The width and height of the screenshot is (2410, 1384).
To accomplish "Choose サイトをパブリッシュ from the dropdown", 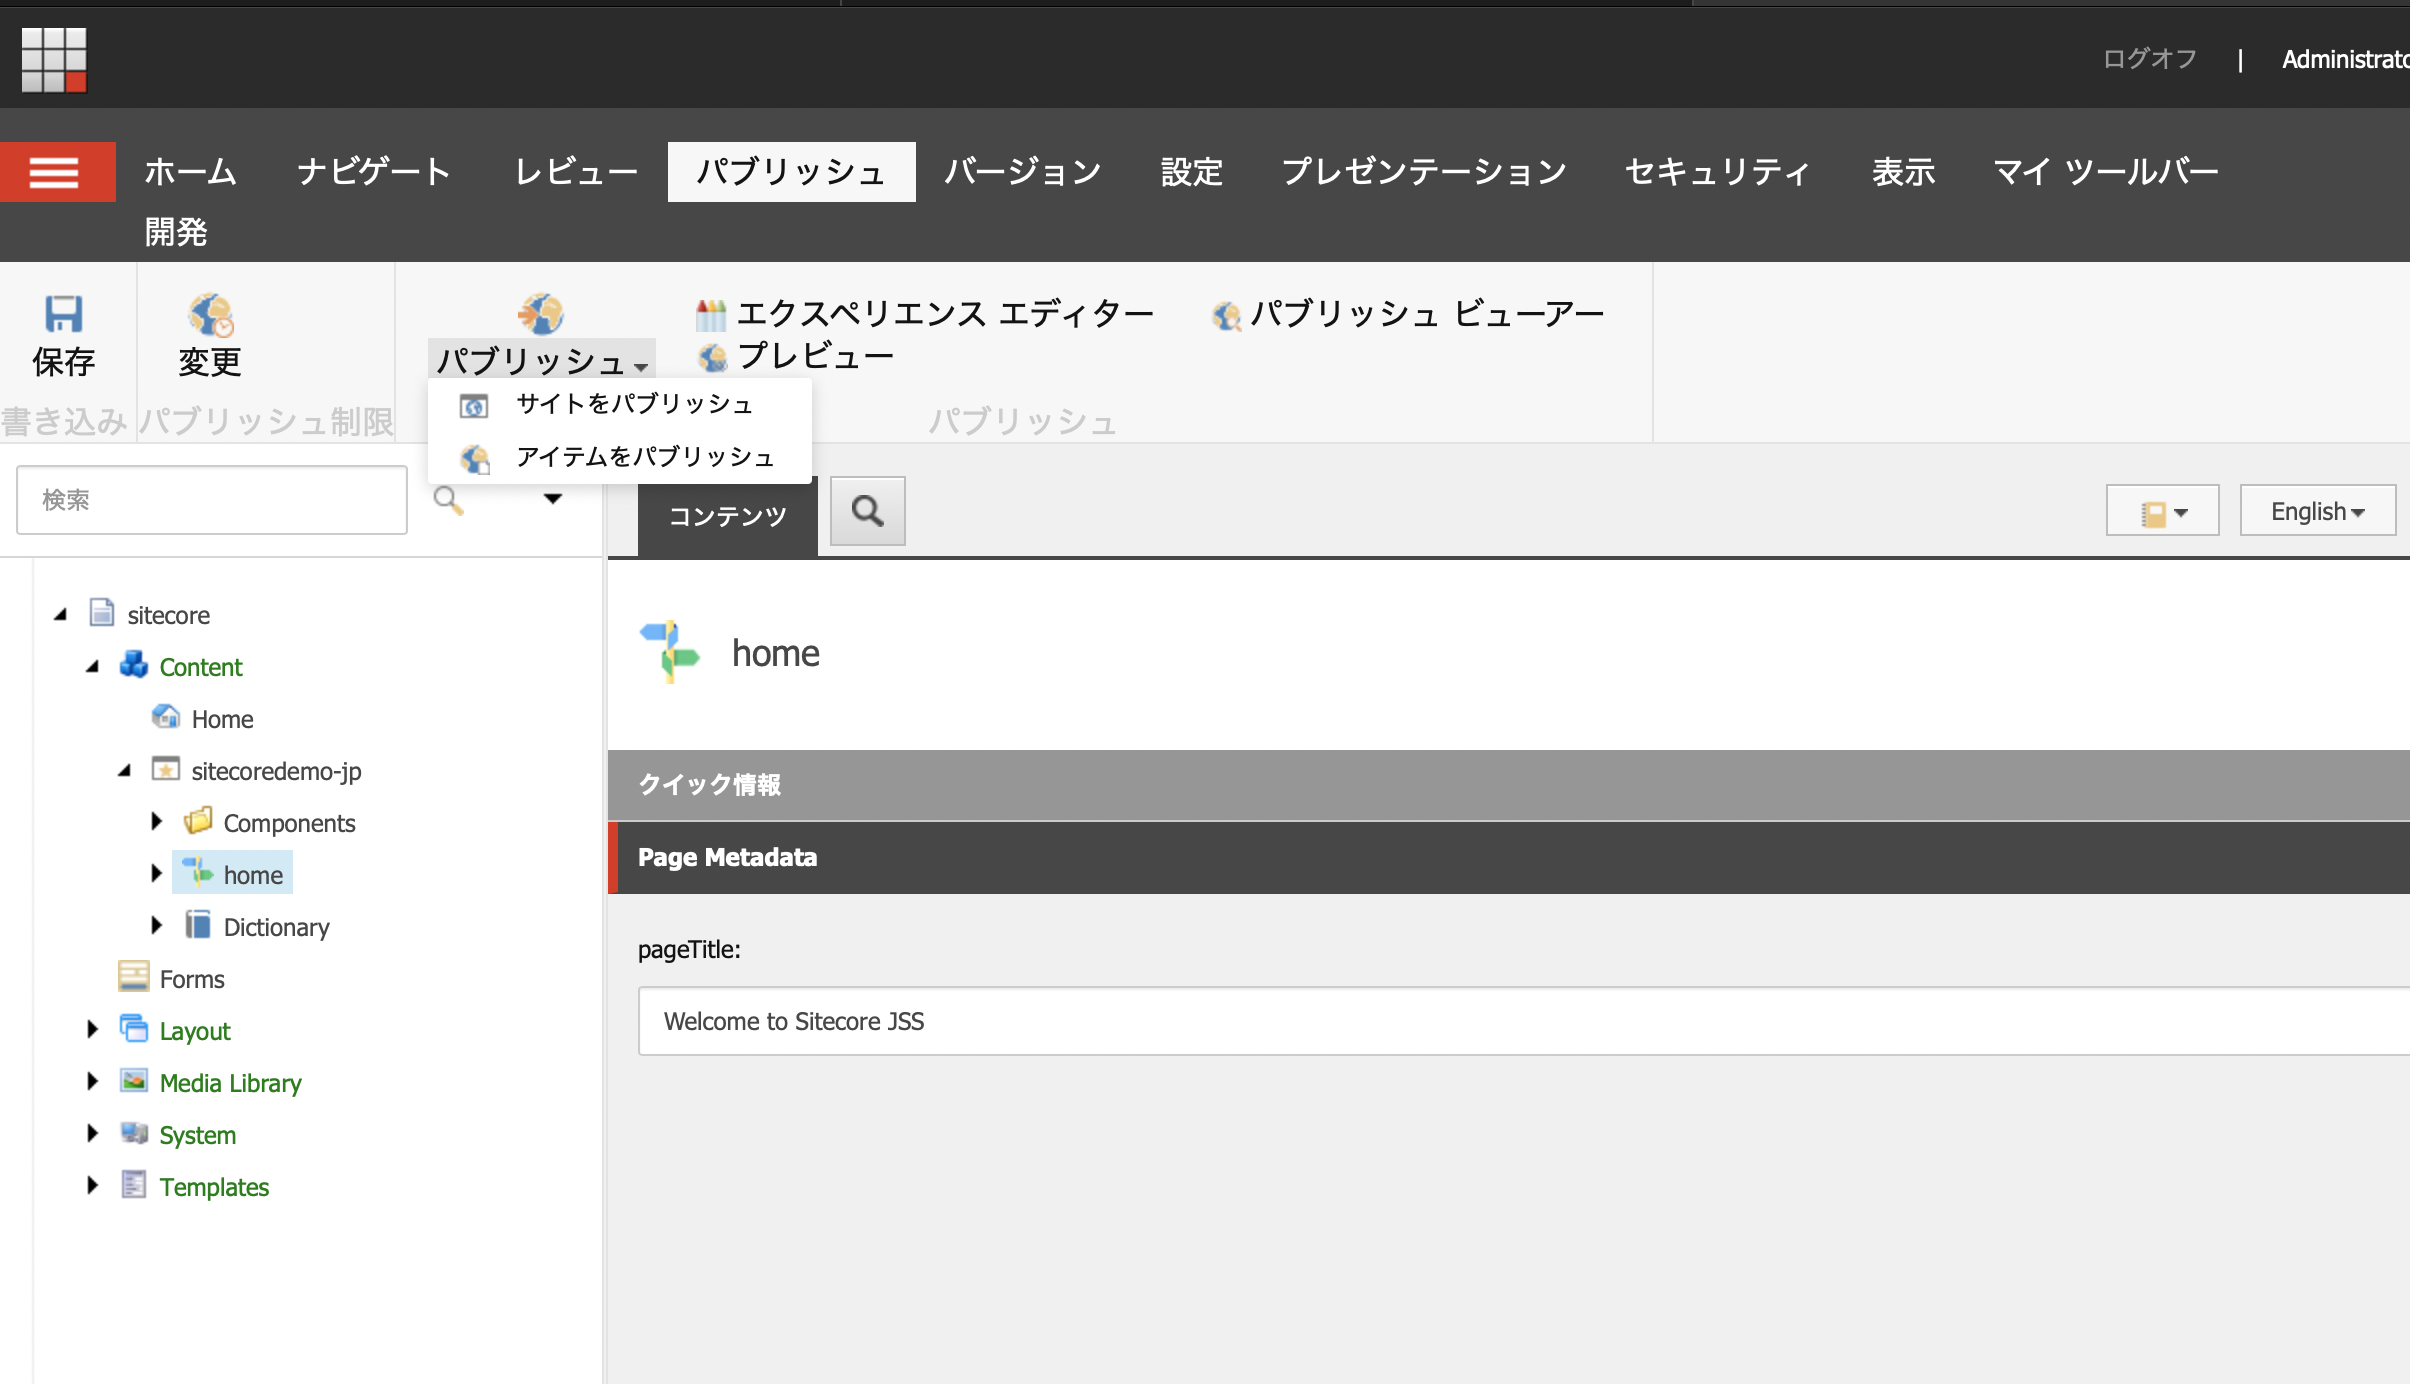I will coord(620,404).
